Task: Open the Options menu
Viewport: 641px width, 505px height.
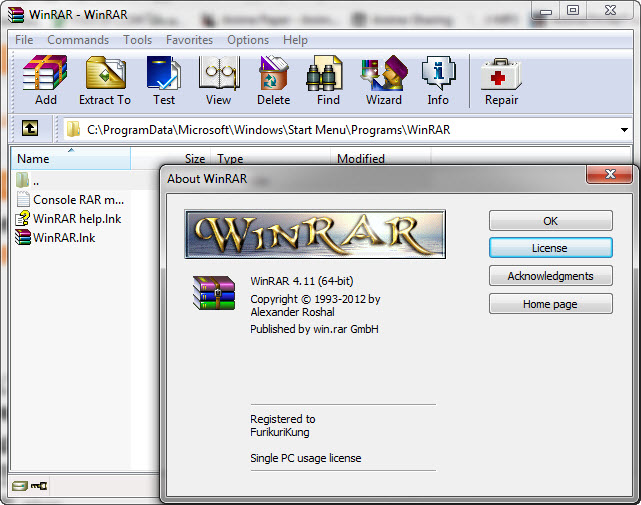Action: click(248, 40)
